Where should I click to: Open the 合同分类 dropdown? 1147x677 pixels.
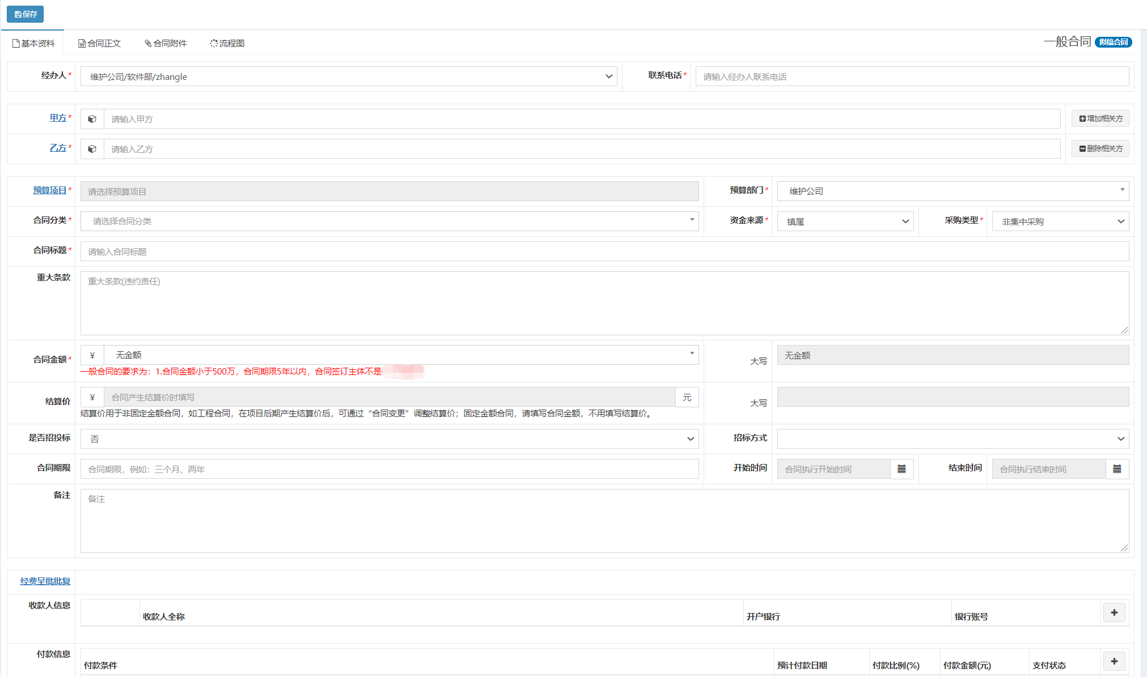[x=389, y=221]
